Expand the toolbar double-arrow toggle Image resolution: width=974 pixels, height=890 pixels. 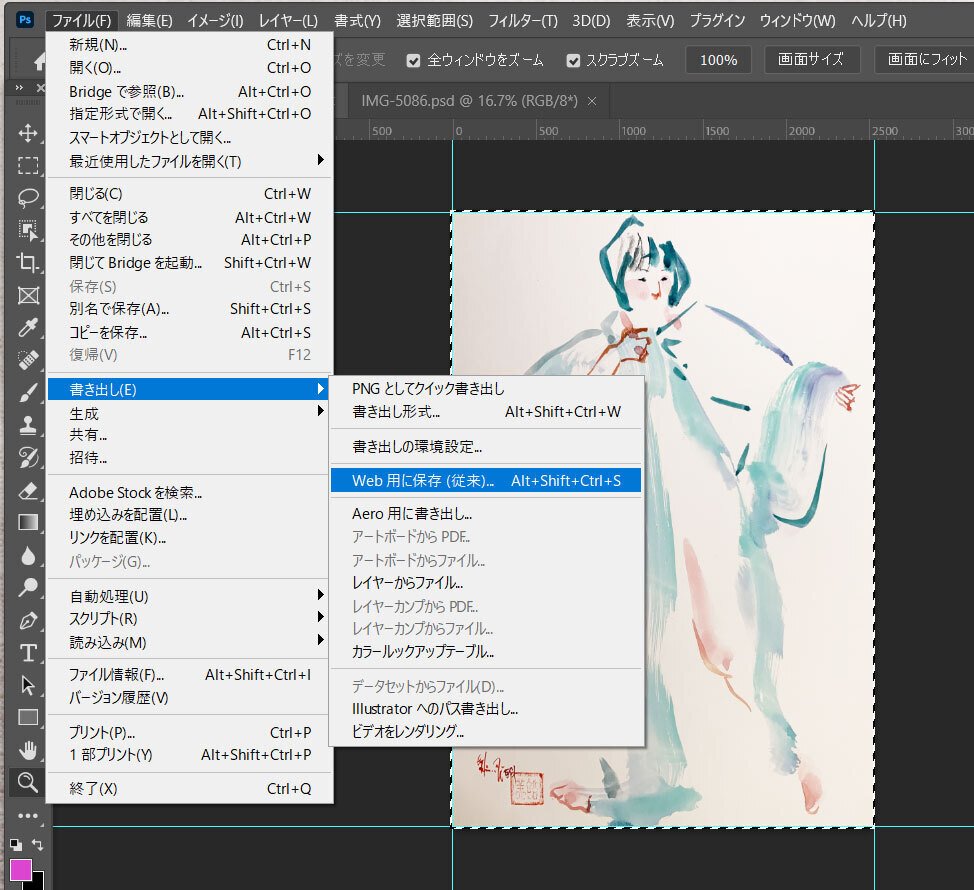[x=19, y=88]
